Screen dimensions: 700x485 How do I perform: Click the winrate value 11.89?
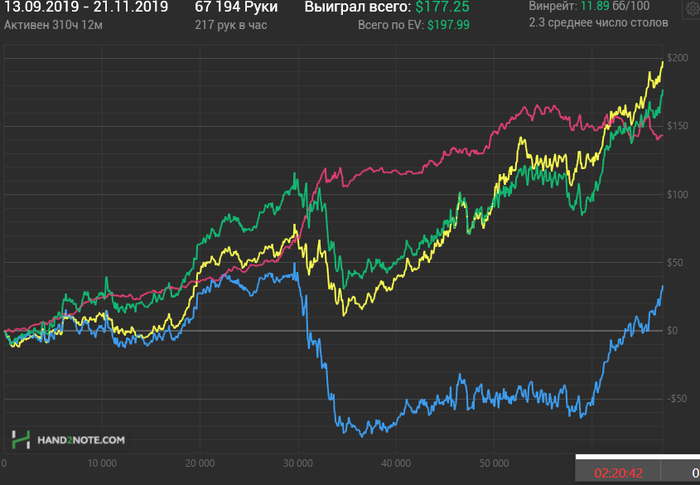(x=595, y=6)
